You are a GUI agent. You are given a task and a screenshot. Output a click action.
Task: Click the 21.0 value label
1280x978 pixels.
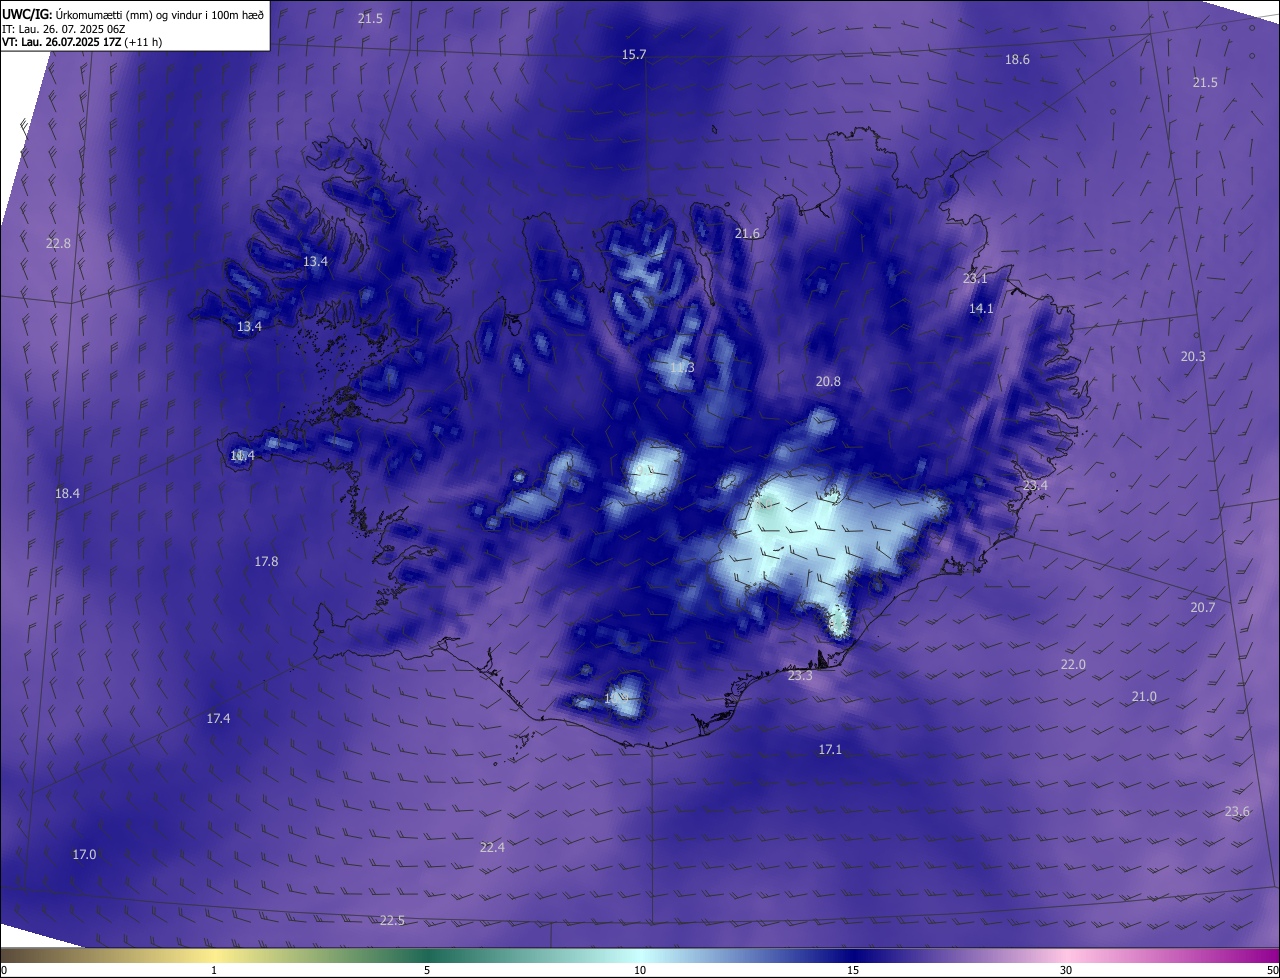click(1144, 697)
